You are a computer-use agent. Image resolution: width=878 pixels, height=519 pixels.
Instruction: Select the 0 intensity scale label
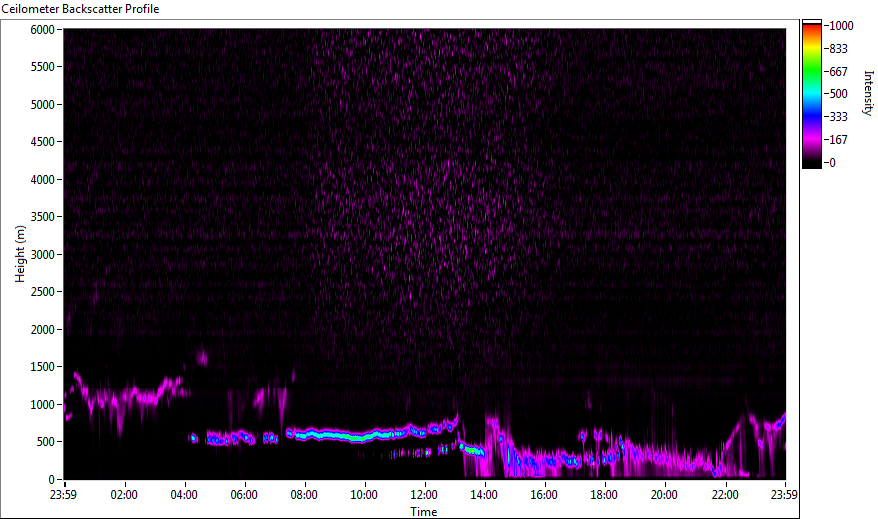click(x=833, y=163)
